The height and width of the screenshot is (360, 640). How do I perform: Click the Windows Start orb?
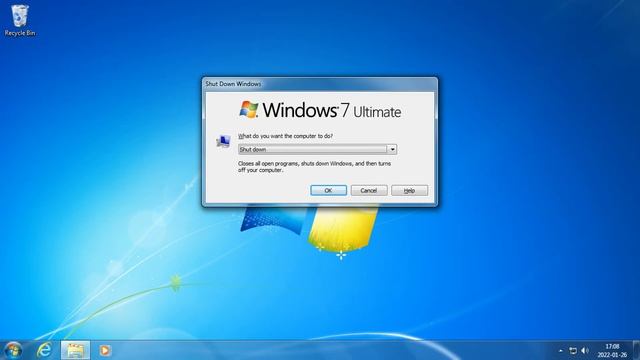(x=13, y=350)
